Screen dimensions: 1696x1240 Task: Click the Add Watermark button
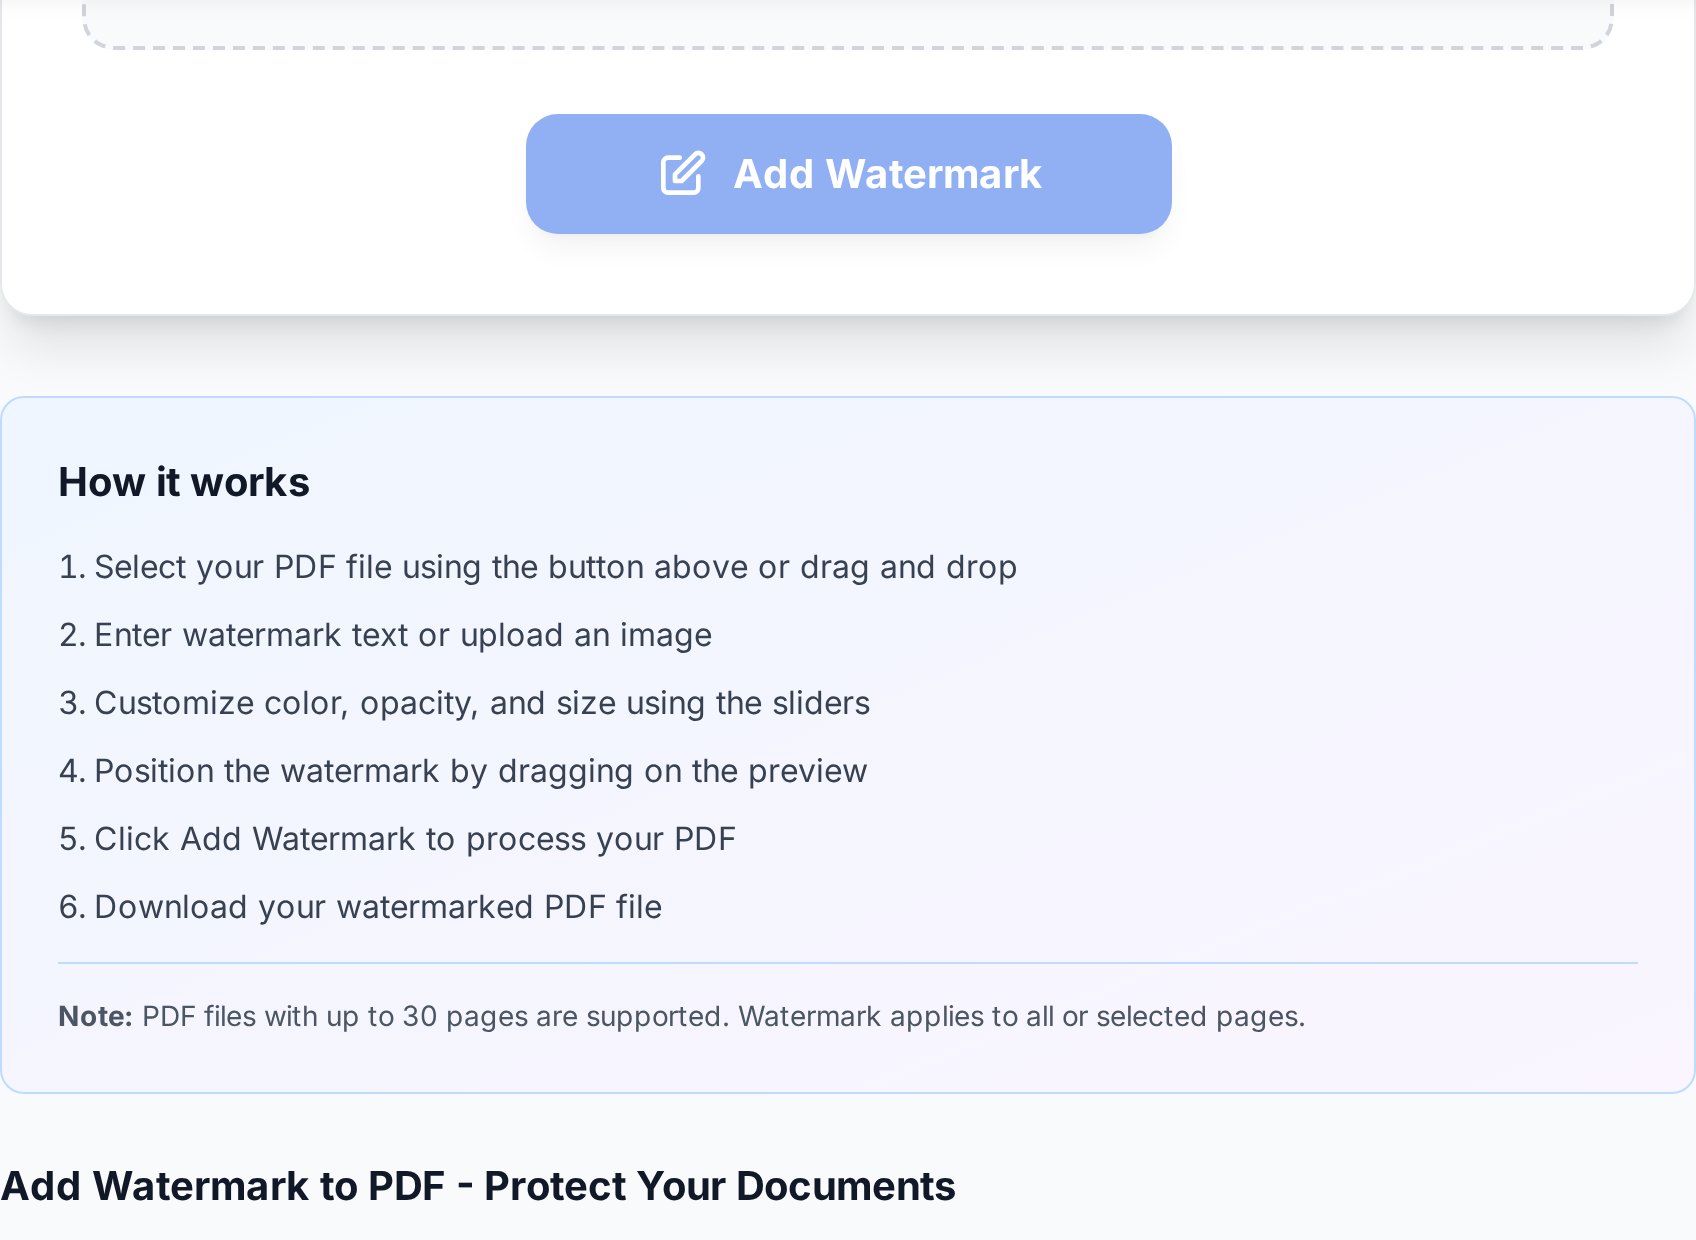click(848, 174)
